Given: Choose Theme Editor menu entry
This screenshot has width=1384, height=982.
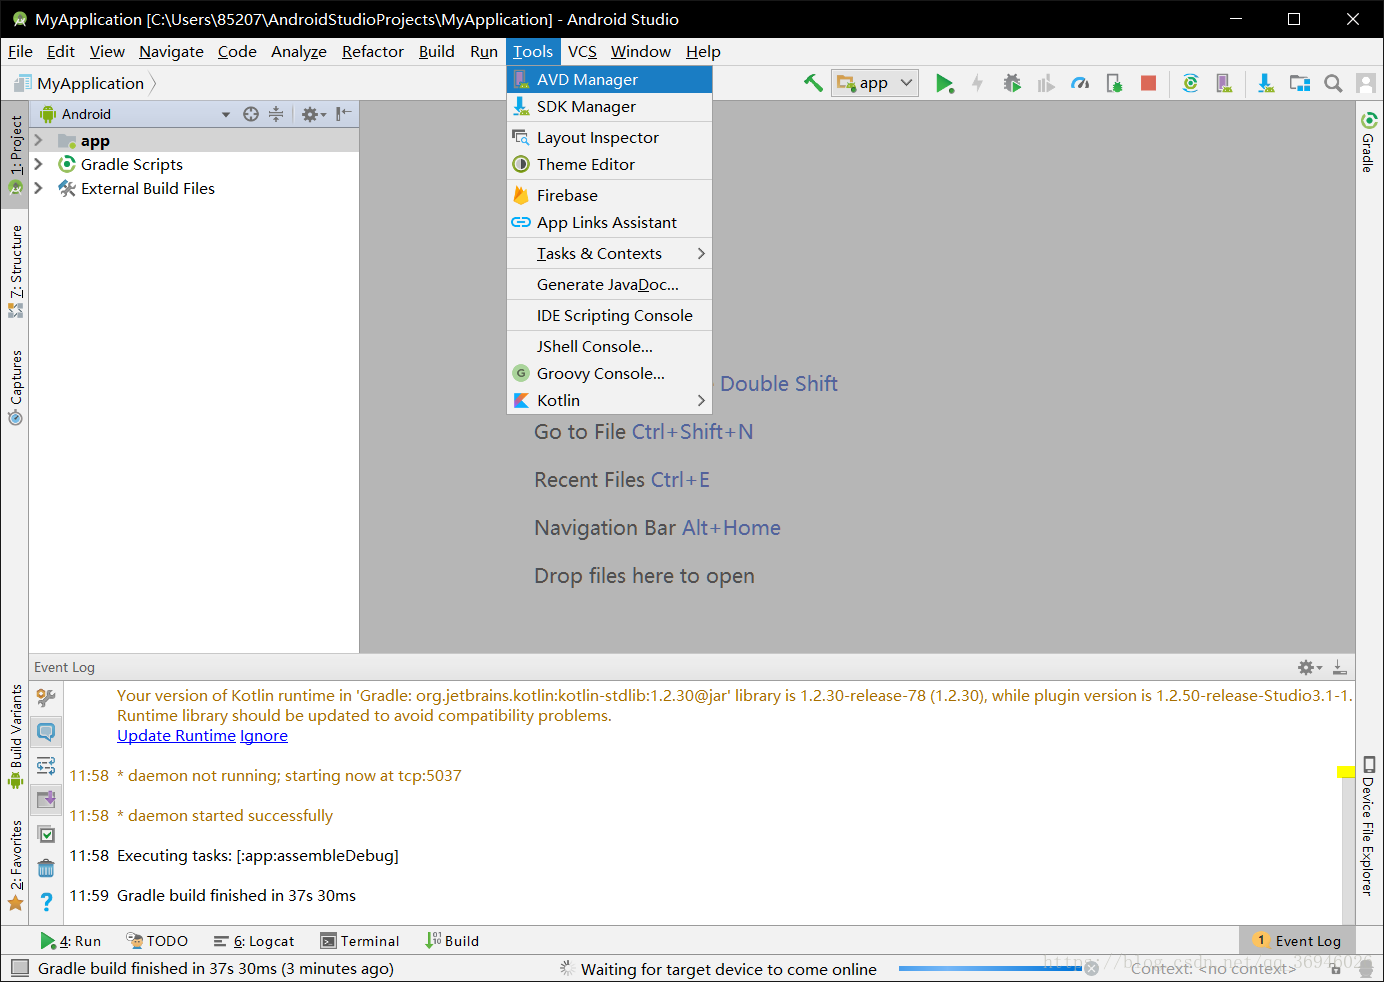Looking at the screenshot, I should [x=609, y=164].
